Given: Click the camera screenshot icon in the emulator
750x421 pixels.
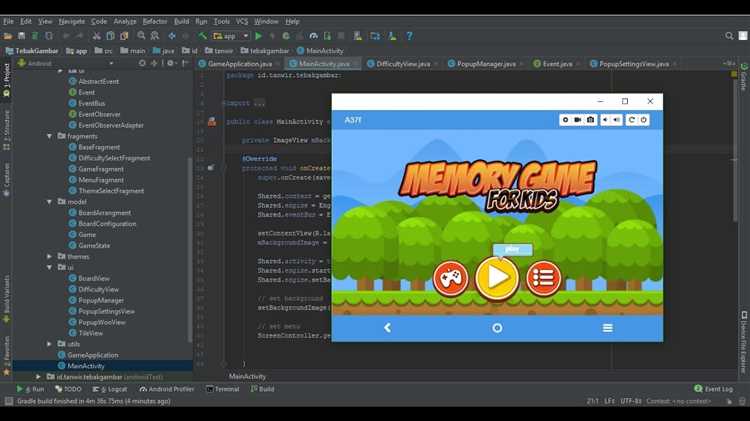Looking at the screenshot, I should click(591, 120).
